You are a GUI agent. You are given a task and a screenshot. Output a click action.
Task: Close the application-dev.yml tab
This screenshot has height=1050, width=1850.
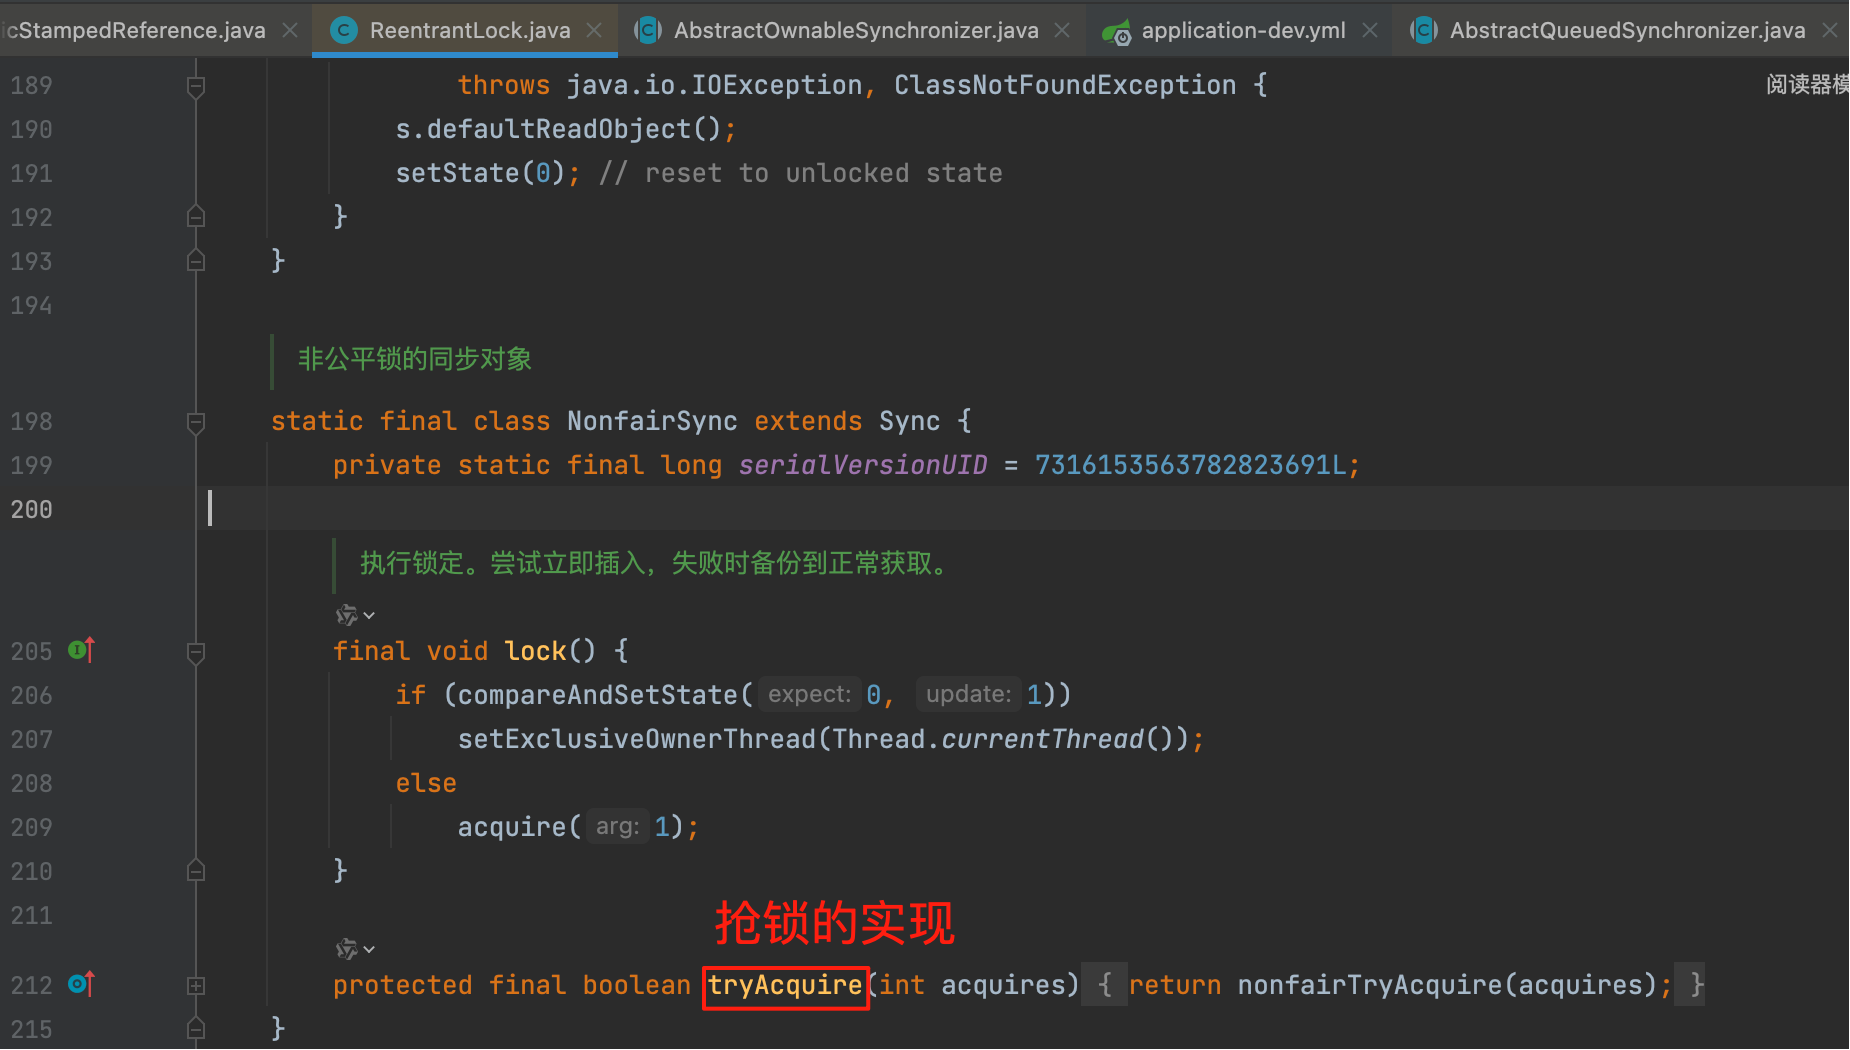[1370, 30]
